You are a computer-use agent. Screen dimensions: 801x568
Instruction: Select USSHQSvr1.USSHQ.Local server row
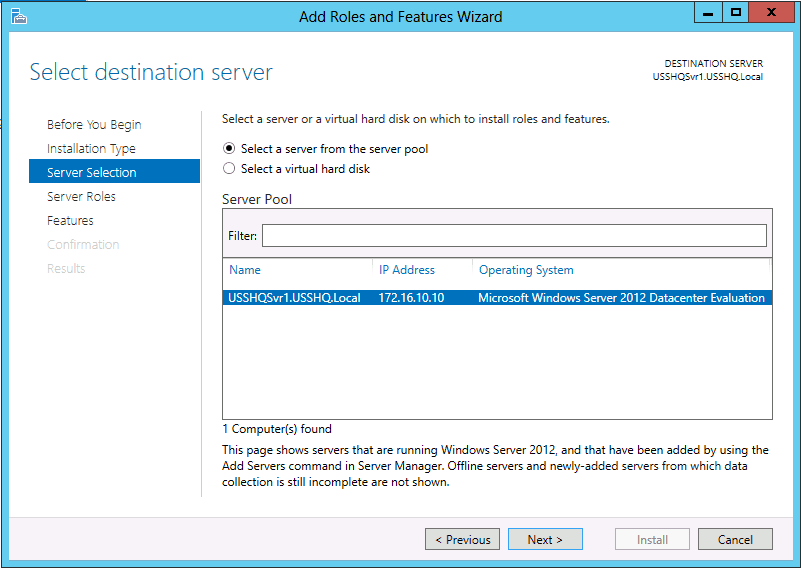tap(497, 298)
